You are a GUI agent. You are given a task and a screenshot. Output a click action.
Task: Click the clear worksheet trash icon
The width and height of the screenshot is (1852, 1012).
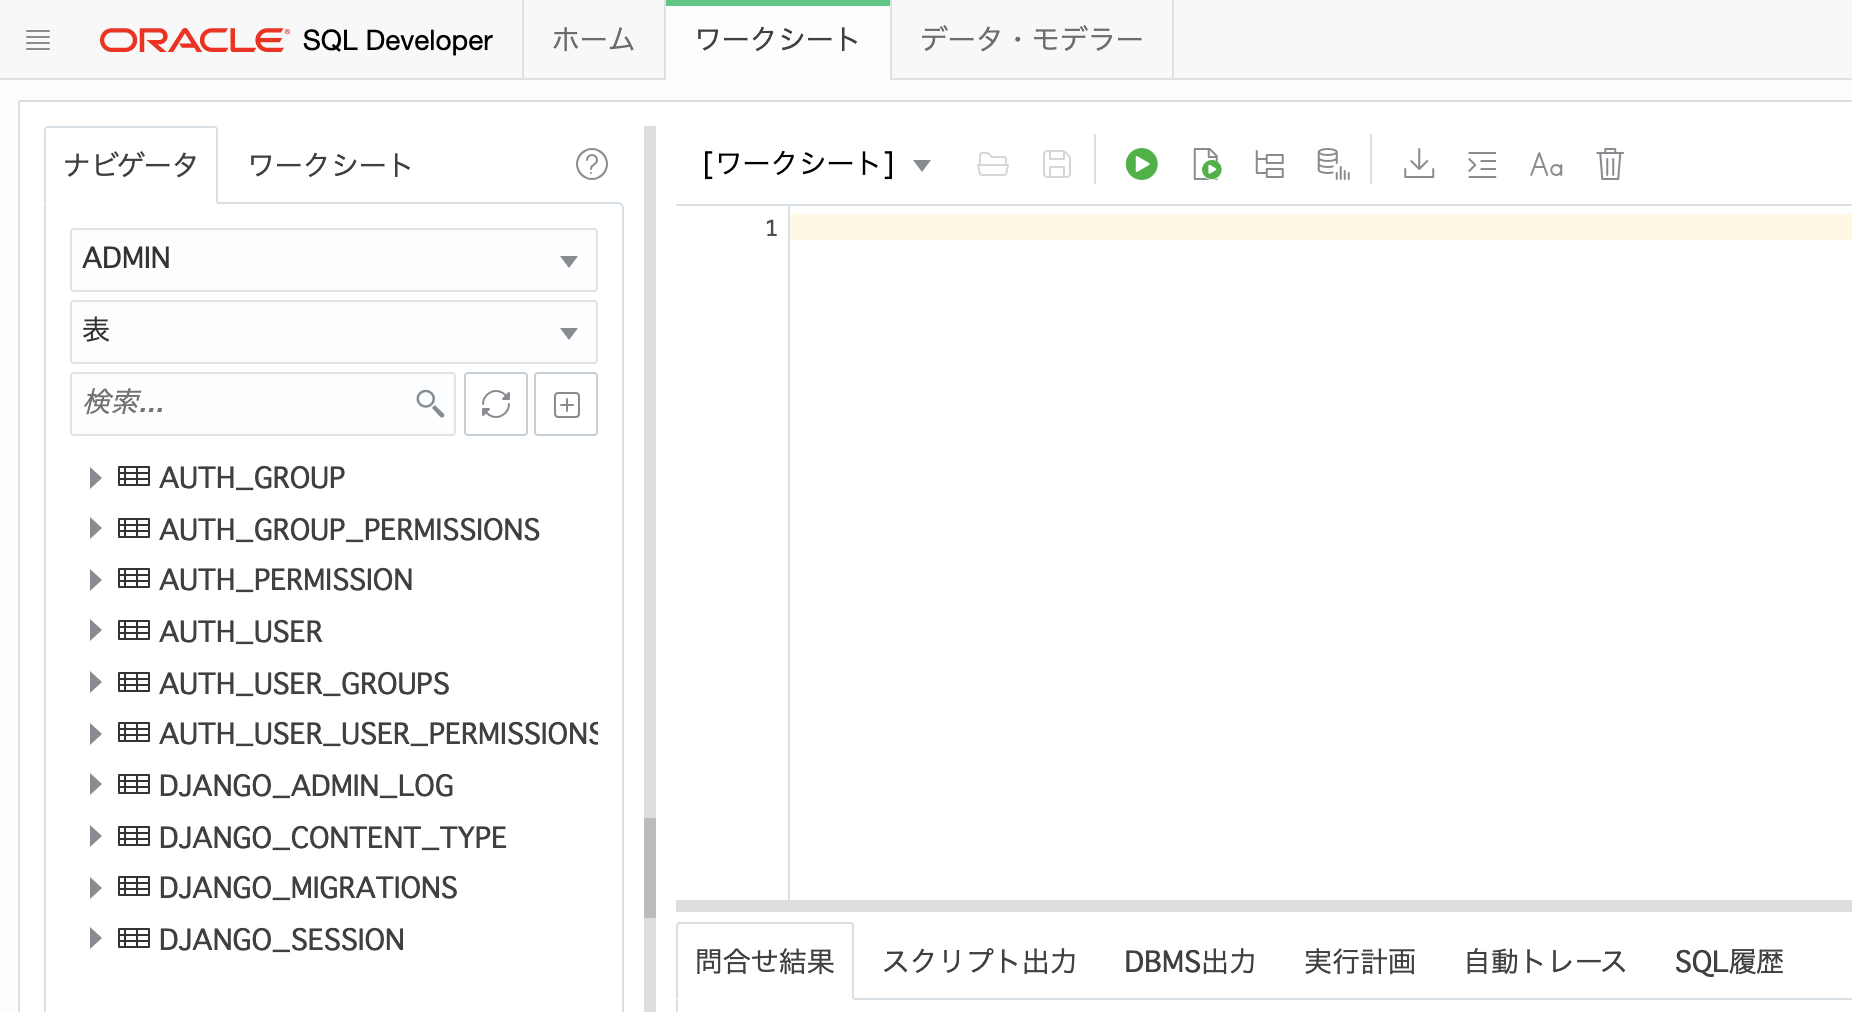pos(1610,164)
